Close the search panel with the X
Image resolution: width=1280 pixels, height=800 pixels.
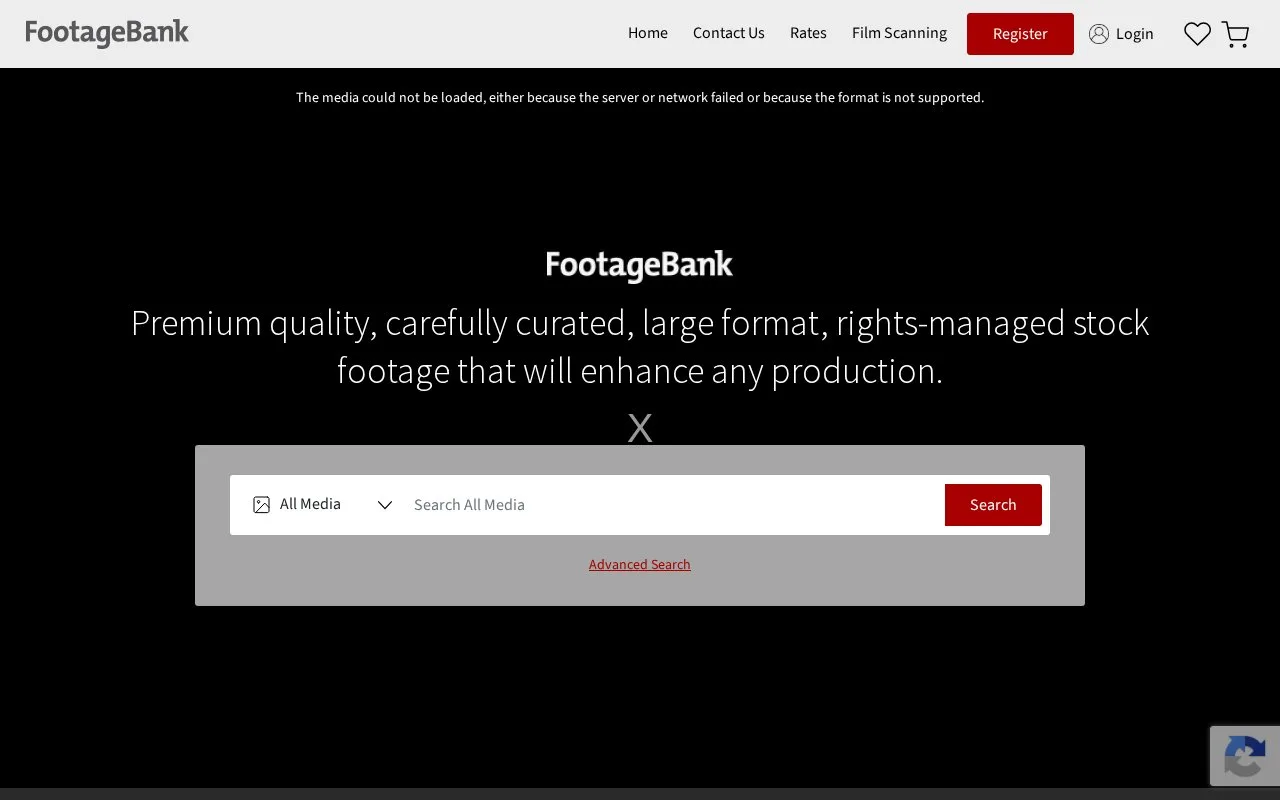coord(640,428)
